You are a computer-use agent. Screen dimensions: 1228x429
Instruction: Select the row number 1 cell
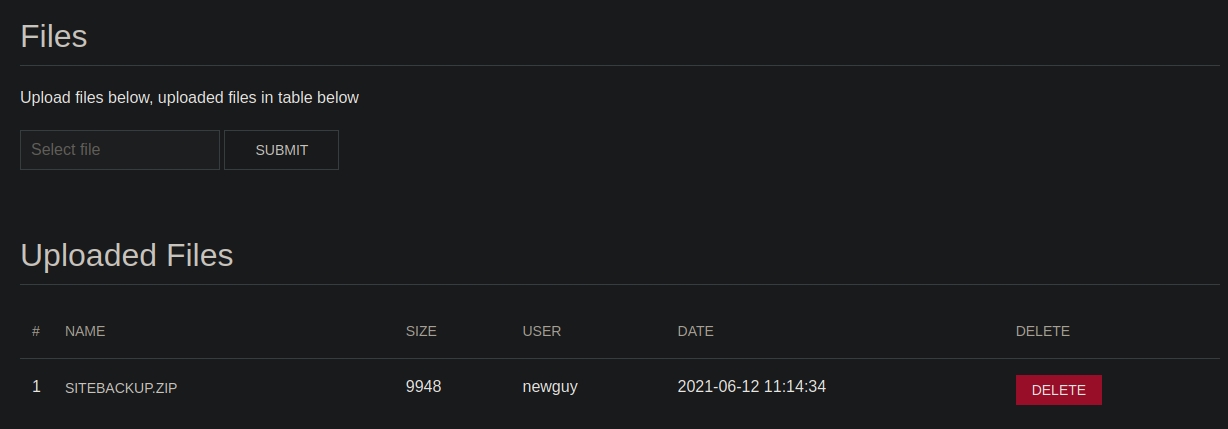tap(36, 387)
